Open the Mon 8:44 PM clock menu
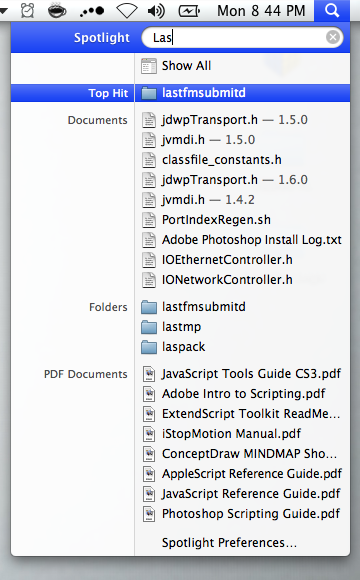The width and height of the screenshot is (360, 580). coord(261,11)
